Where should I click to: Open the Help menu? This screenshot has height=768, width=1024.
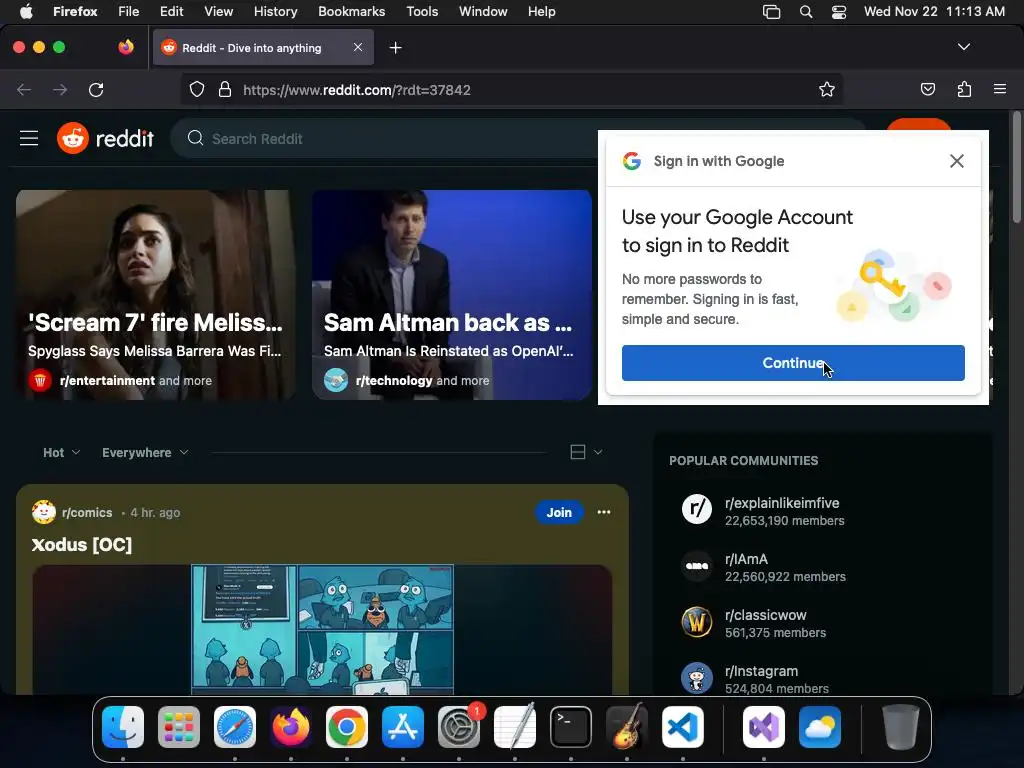[541, 11]
